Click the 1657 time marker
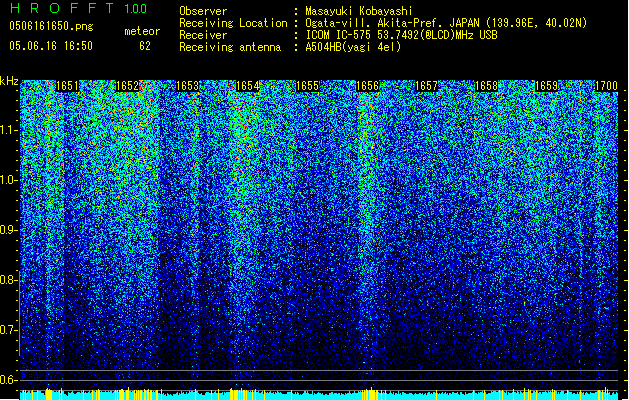 pyautogui.click(x=426, y=86)
